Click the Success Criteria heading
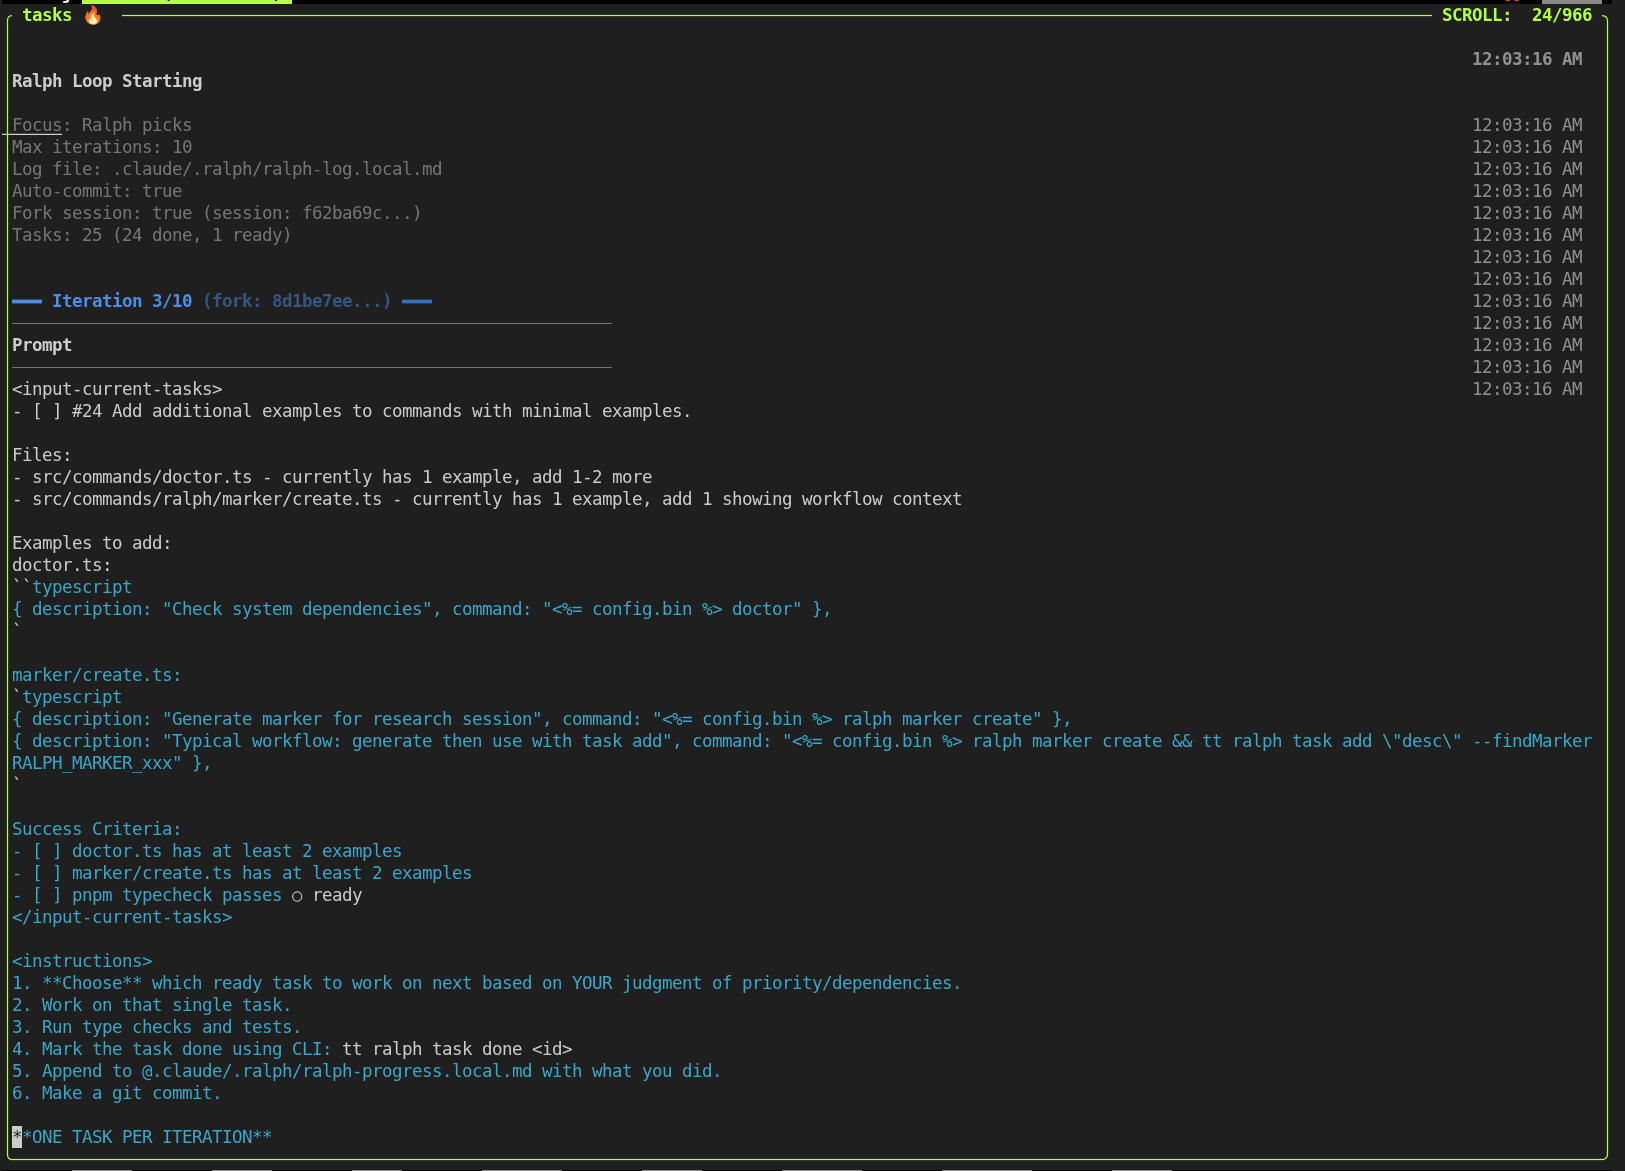The image size is (1625, 1171). (x=96, y=829)
